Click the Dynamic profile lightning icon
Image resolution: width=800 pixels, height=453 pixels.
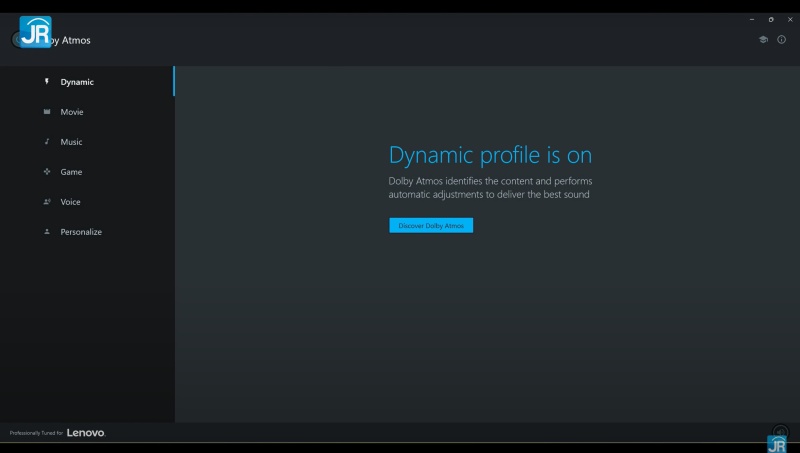(47, 82)
